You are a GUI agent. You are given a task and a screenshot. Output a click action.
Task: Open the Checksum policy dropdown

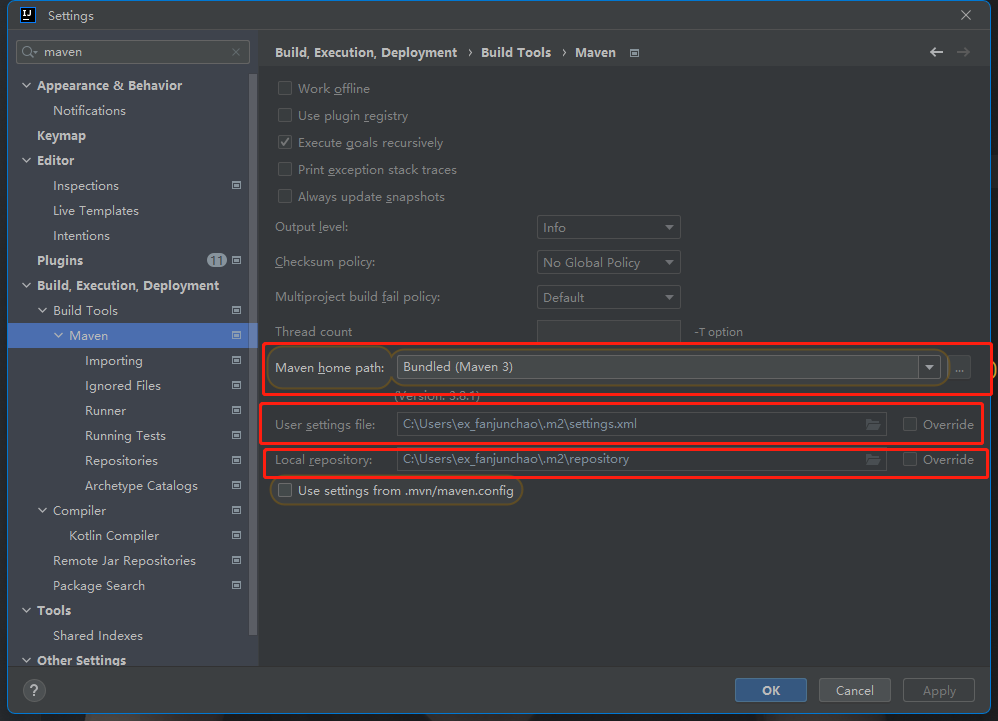[x=608, y=262]
